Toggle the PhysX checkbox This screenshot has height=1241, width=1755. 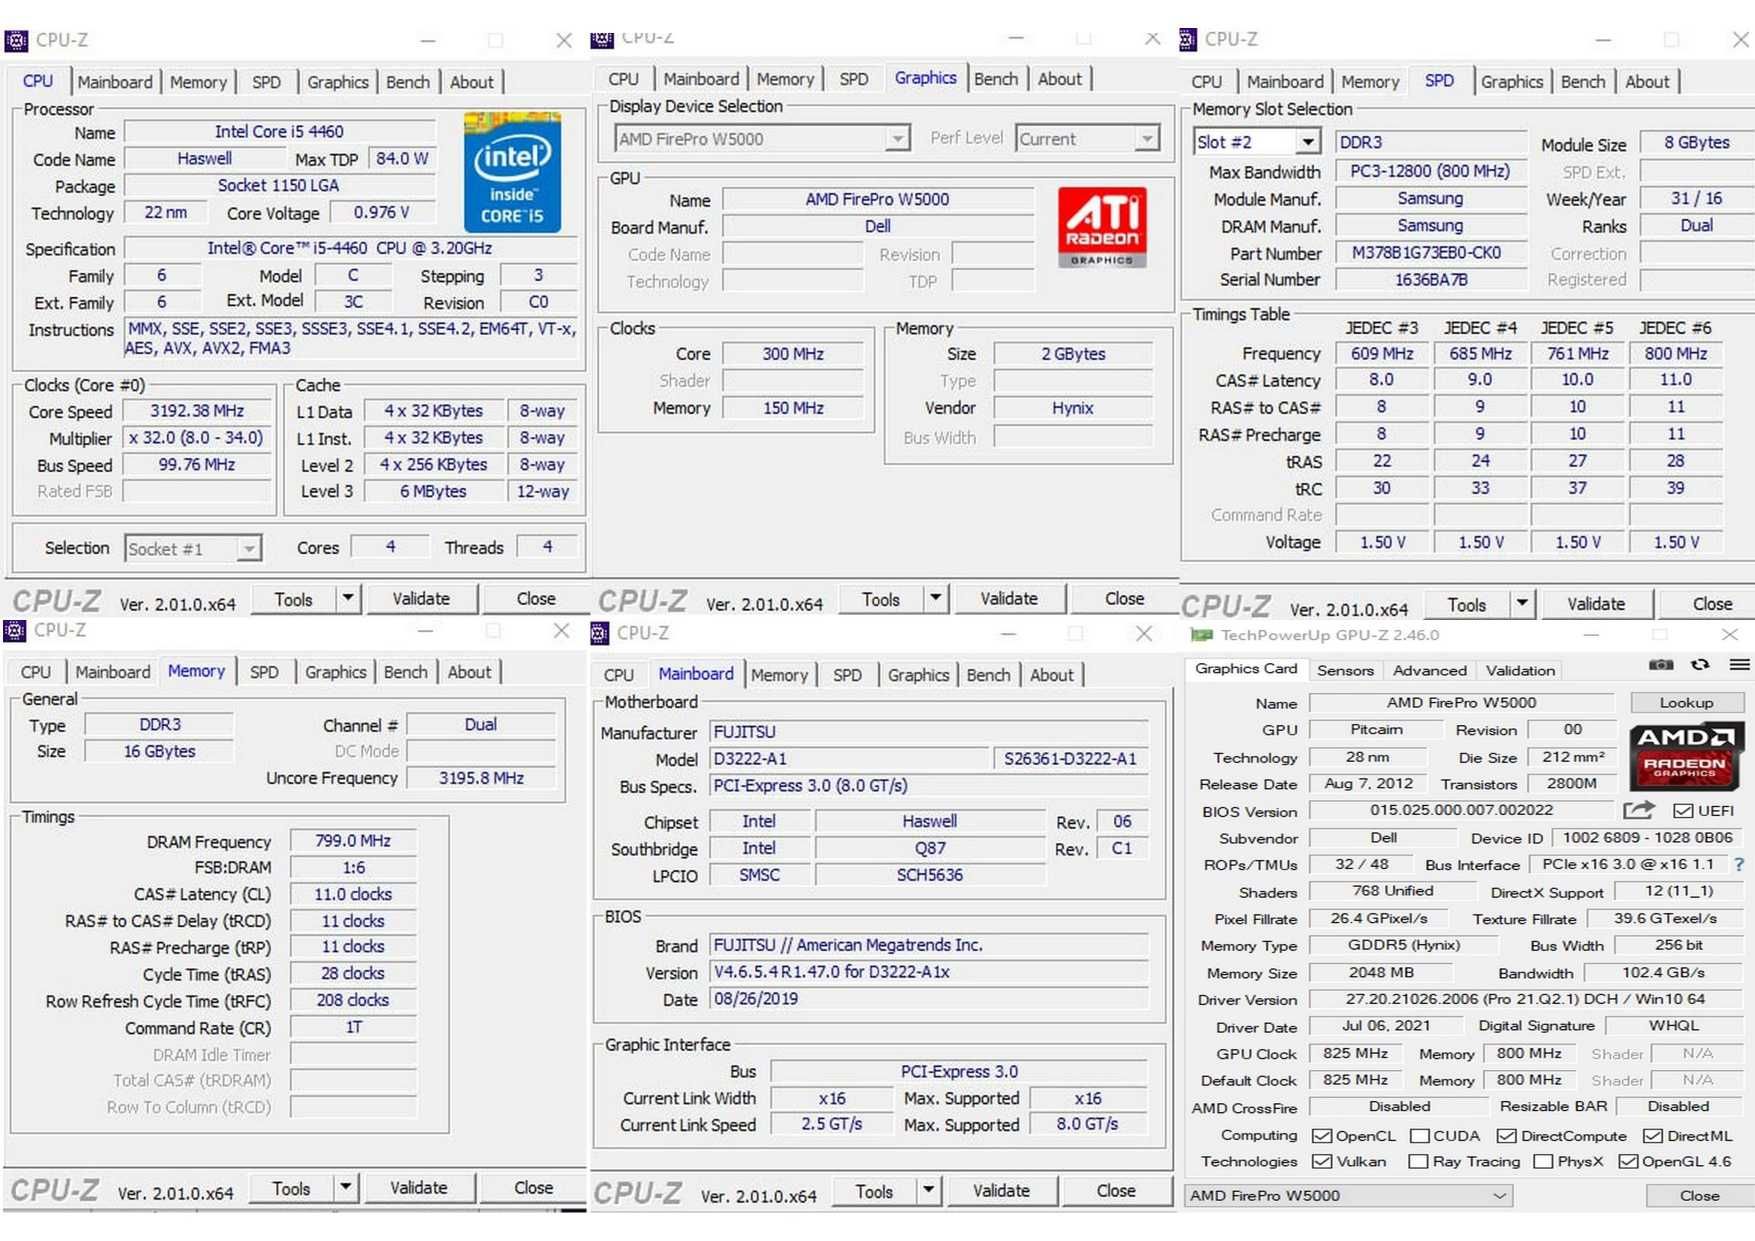[1543, 1161]
